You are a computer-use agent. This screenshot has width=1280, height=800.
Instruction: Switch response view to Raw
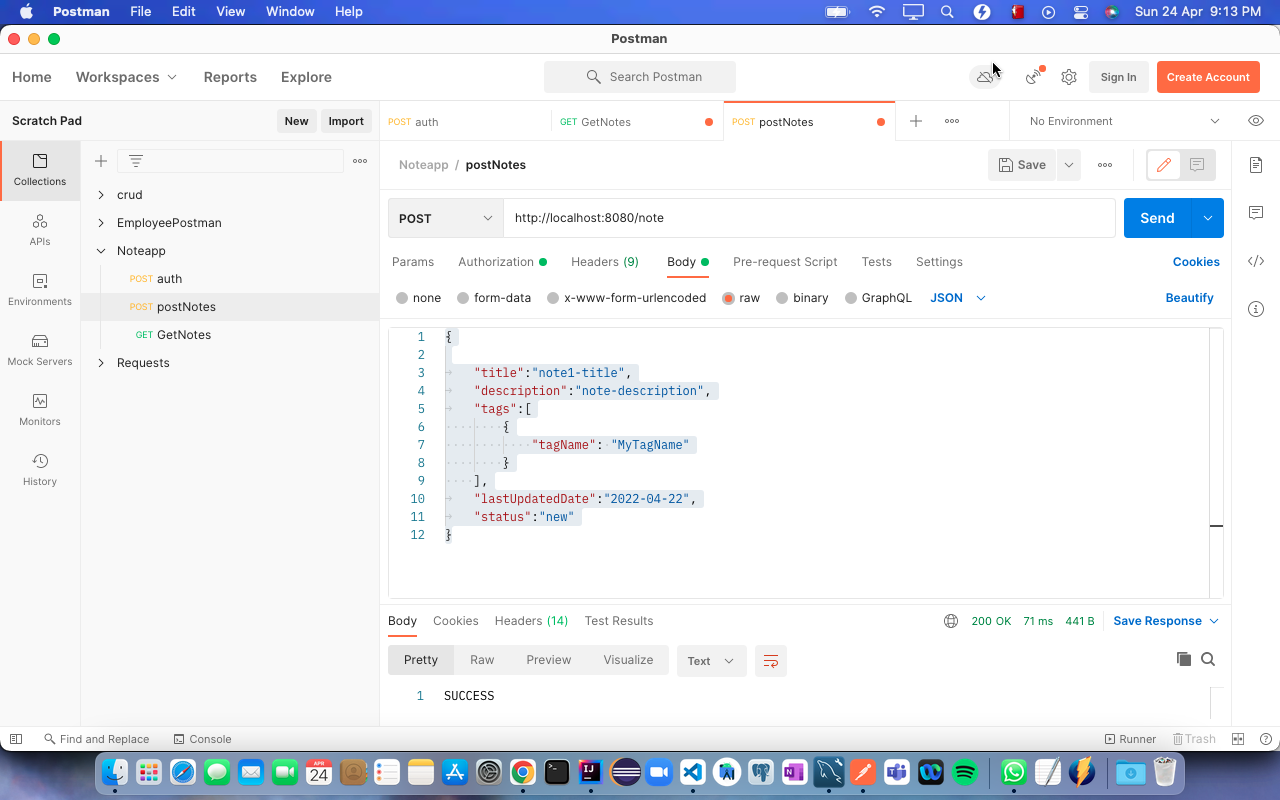pos(482,660)
